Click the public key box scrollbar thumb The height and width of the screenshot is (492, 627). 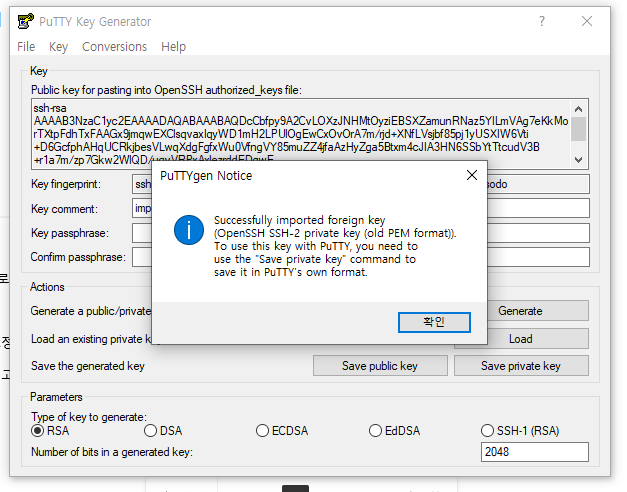(x=578, y=129)
